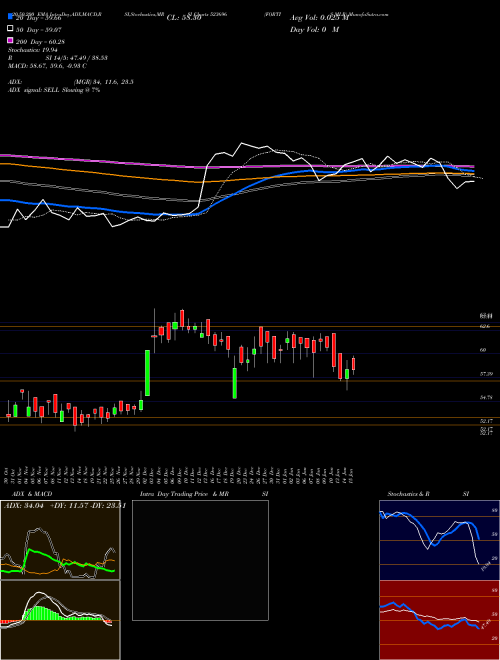Click the 'Avg Vol: 0.025 M' label

319,18
